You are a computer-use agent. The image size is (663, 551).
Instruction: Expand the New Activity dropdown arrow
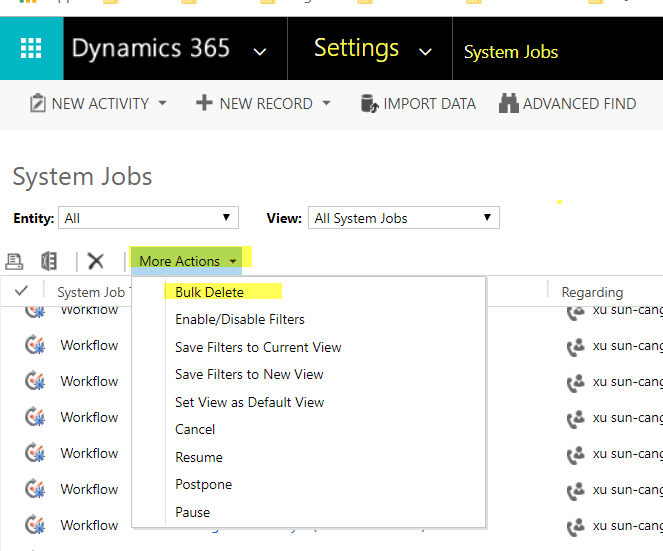click(x=162, y=103)
